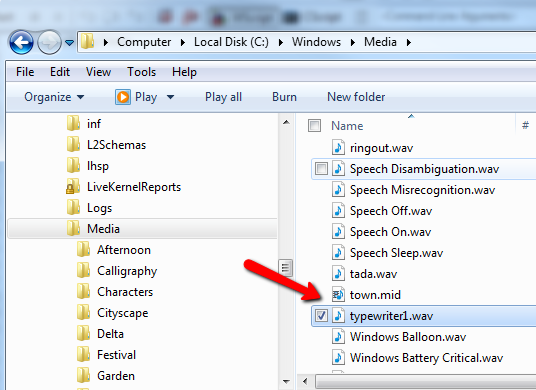Click the orange Play icon in toolbar
536x390 pixels.
click(x=123, y=97)
